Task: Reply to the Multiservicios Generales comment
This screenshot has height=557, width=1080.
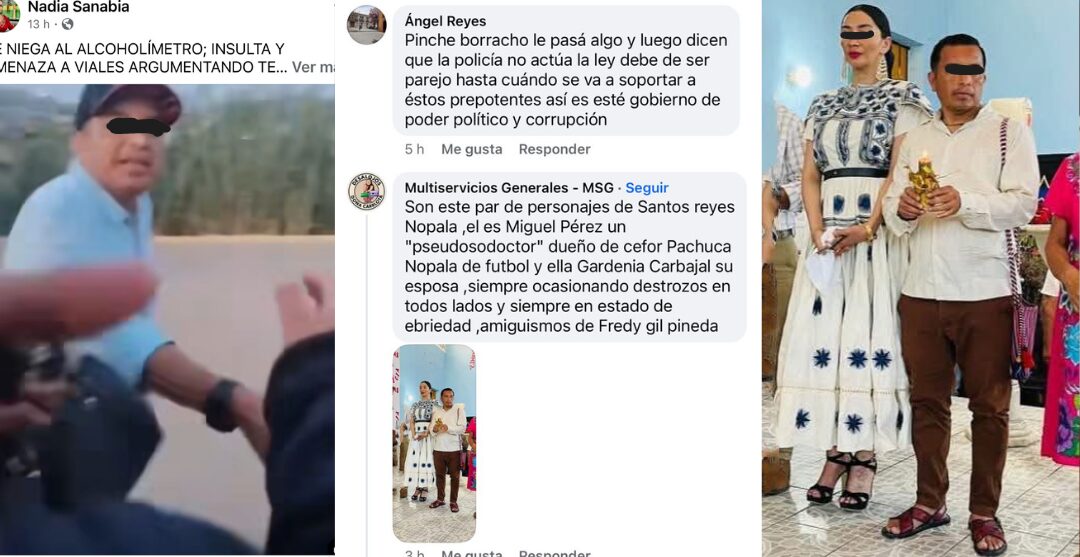Action: [x=554, y=554]
